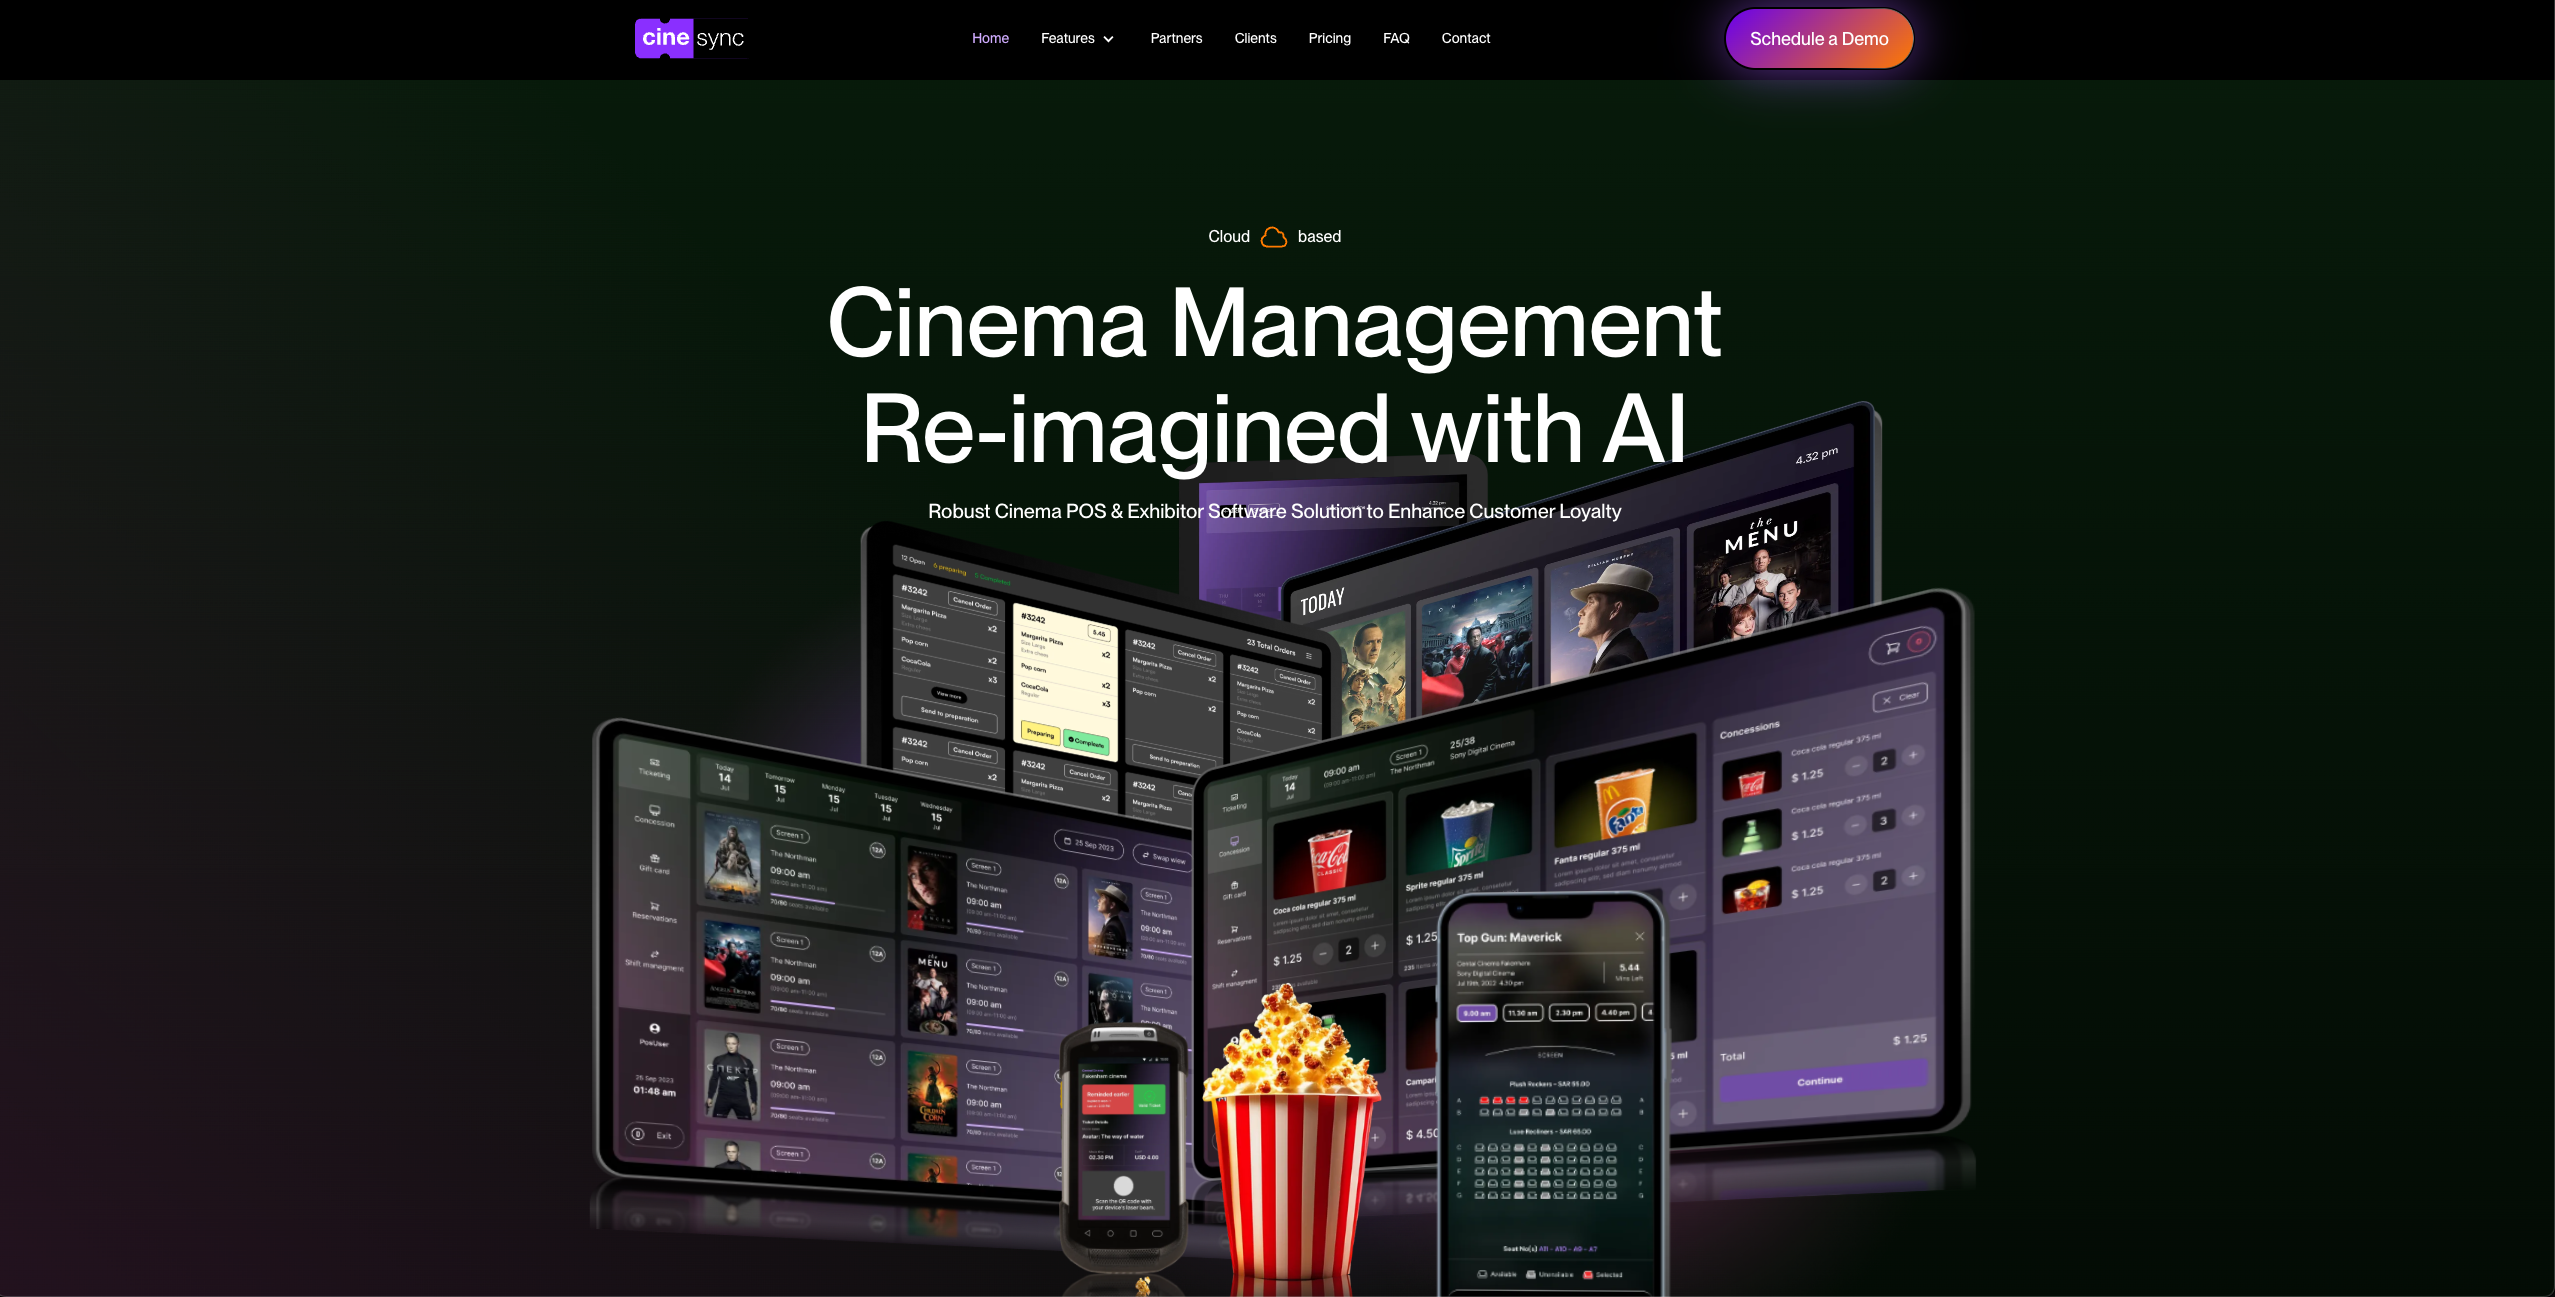Select the Ticketing icon in the POS sidebar
Image resolution: width=2555 pixels, height=1297 pixels.
point(654,765)
